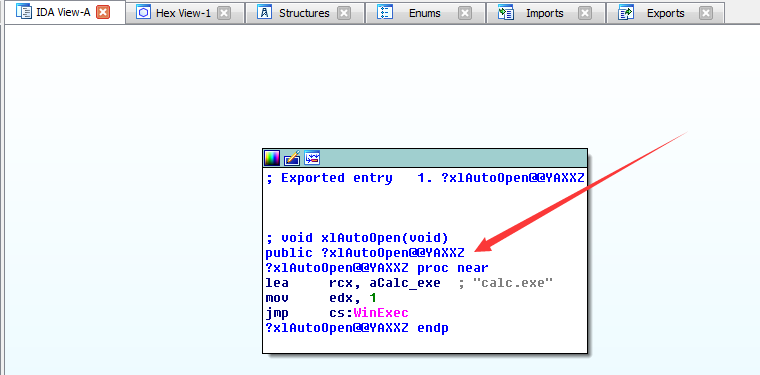This screenshot has width=760, height=375.
Task: Click the edit node text pencil icon
Action: [x=292, y=158]
